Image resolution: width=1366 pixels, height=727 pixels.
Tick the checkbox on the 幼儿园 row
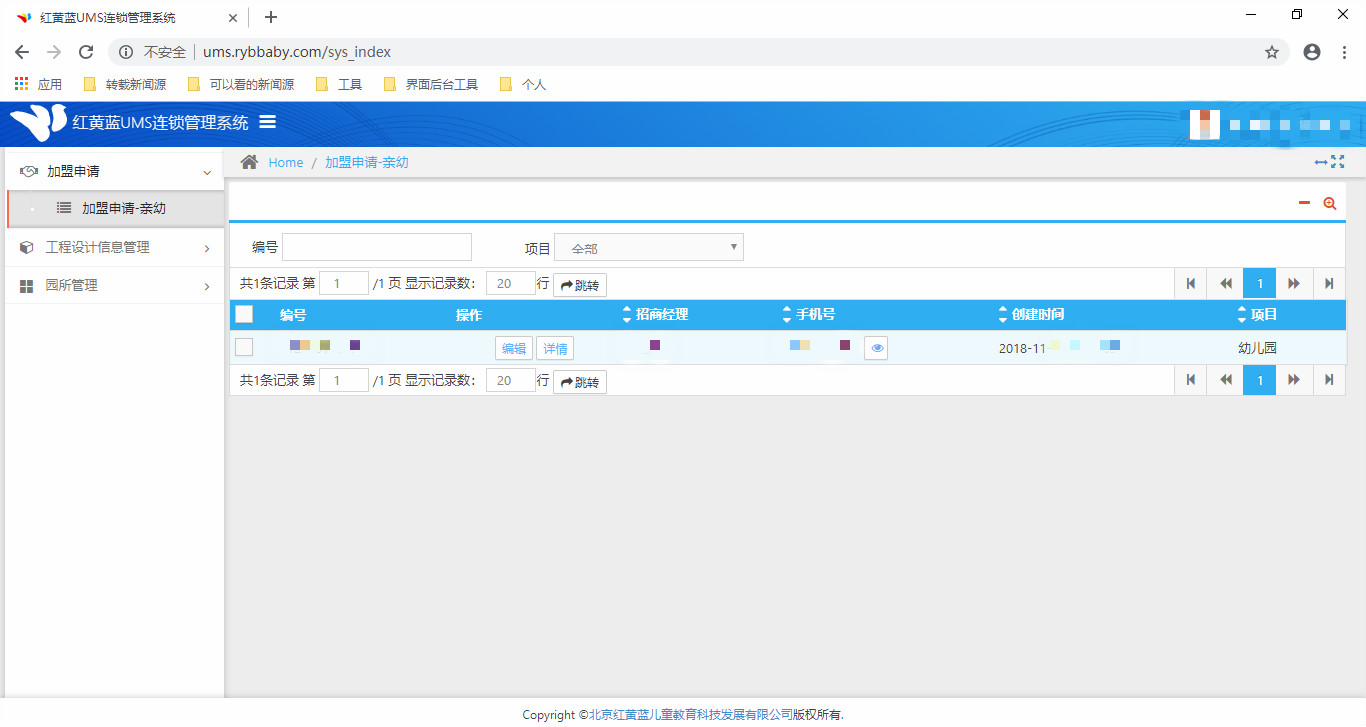(x=244, y=347)
